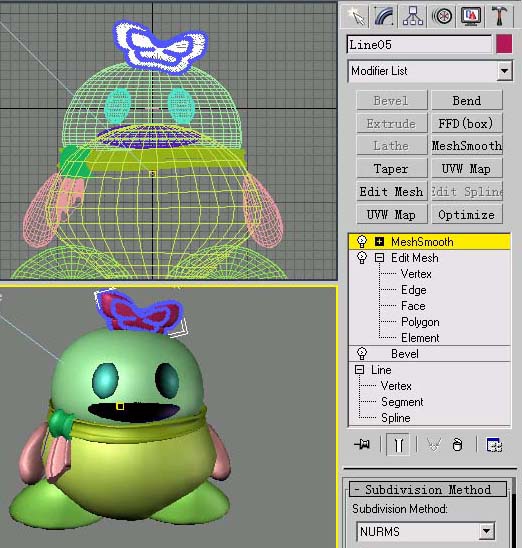The height and width of the screenshot is (548, 522).
Task: Open the Create command panel tab
Action: tap(356, 16)
